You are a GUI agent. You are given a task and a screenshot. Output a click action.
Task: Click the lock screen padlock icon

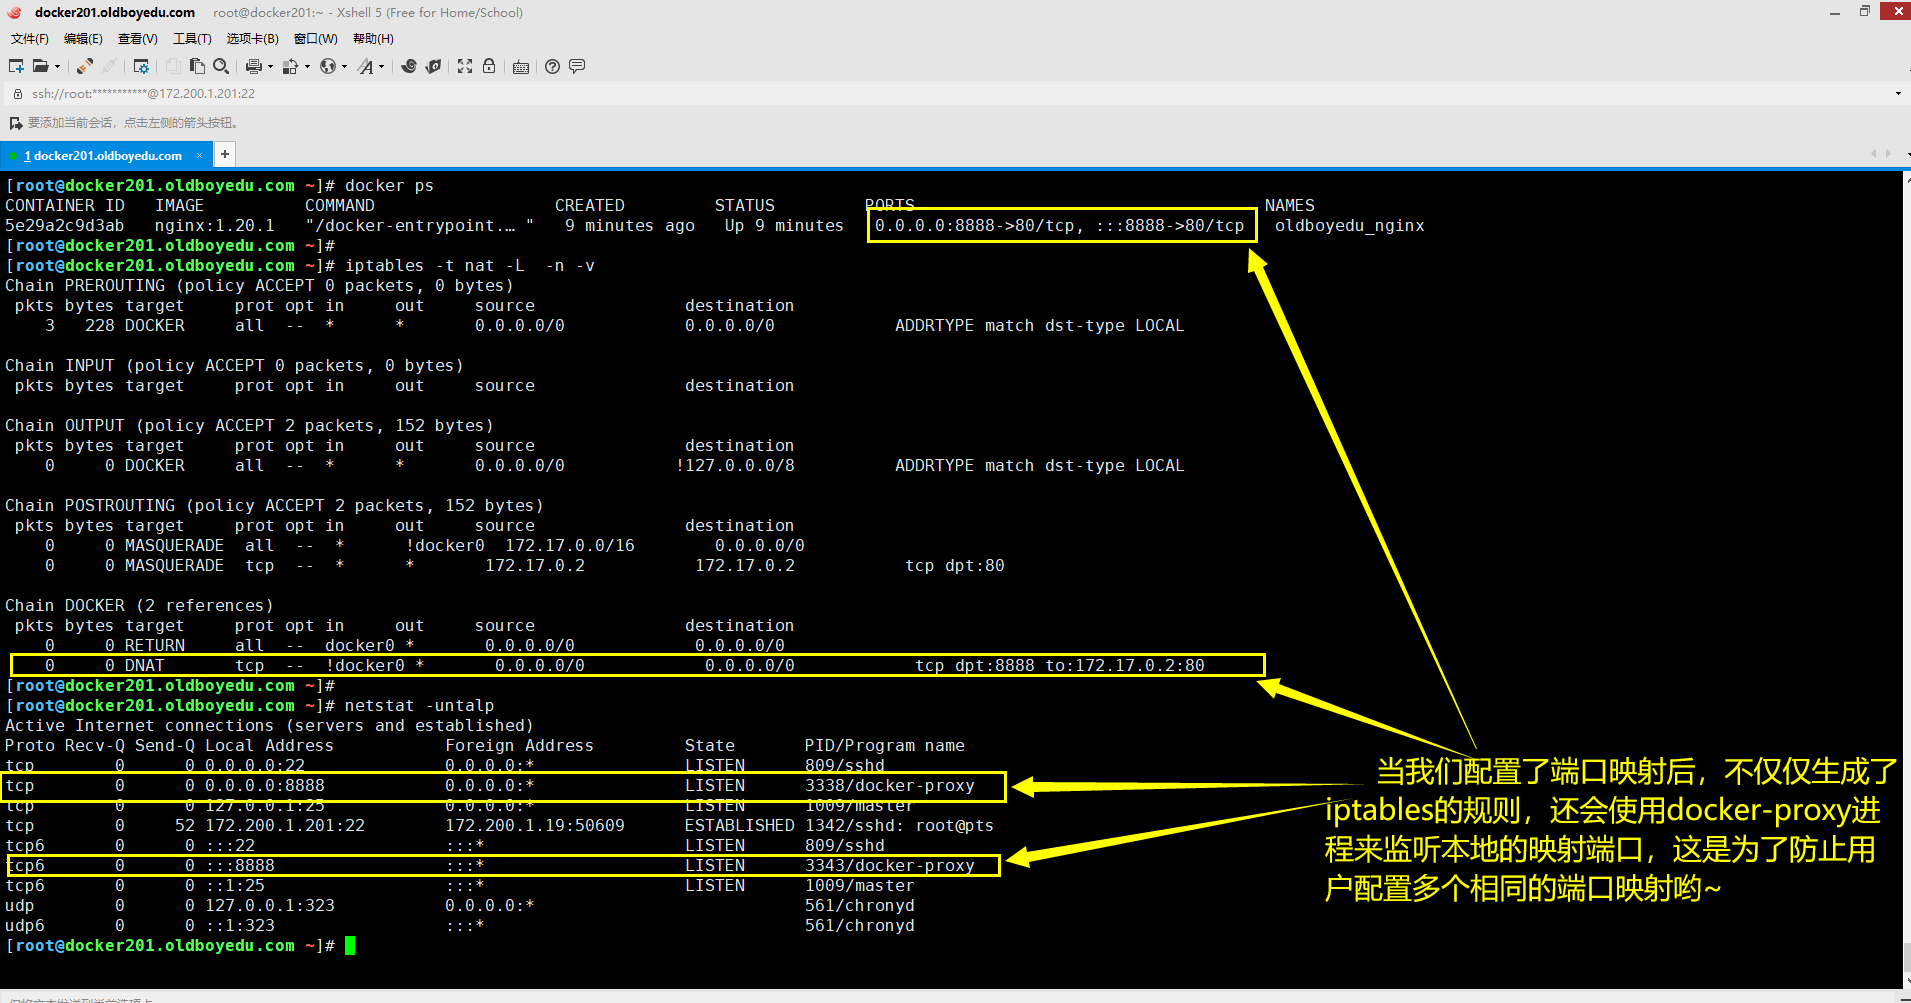489,66
